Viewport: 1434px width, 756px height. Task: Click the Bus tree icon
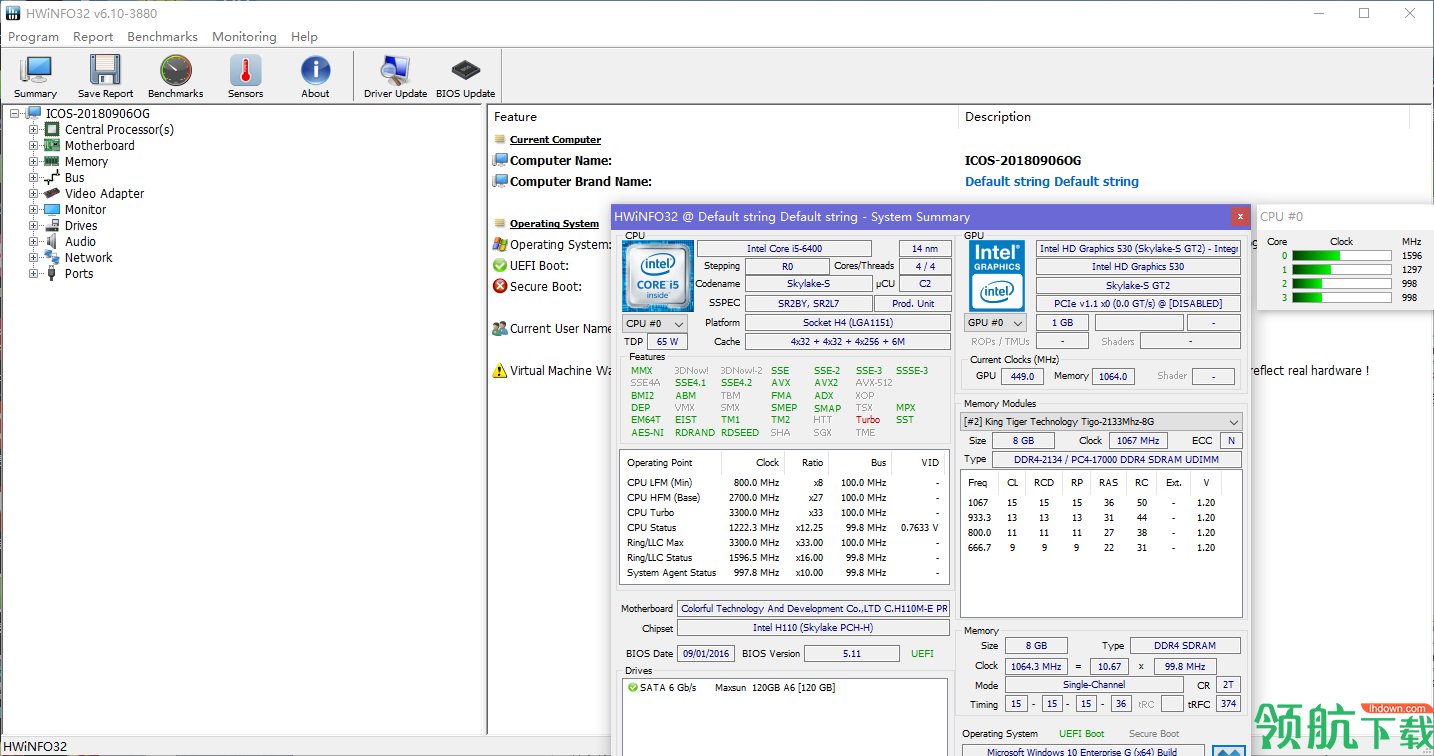(52, 177)
